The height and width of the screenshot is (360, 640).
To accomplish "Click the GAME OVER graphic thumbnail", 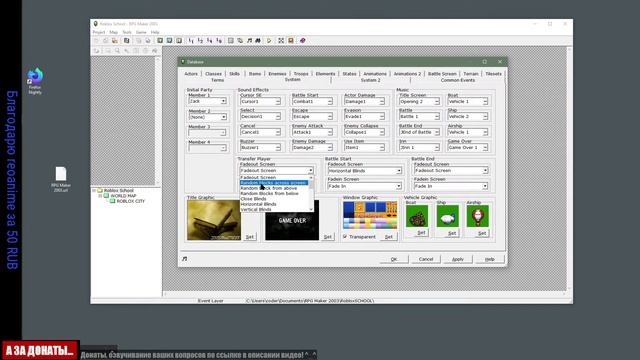I will click(x=292, y=221).
